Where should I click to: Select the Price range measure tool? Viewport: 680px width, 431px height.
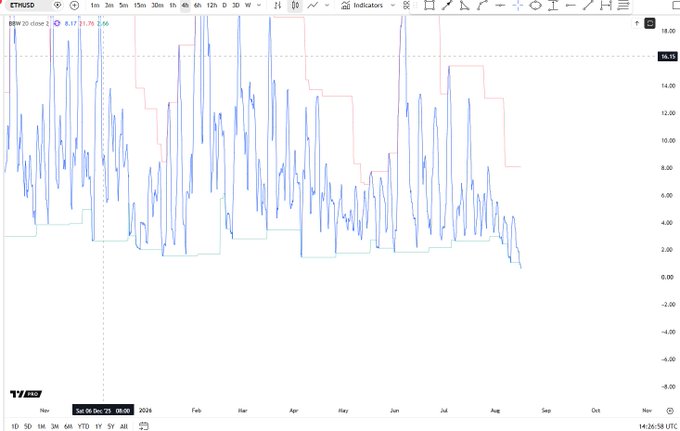[x=553, y=5]
